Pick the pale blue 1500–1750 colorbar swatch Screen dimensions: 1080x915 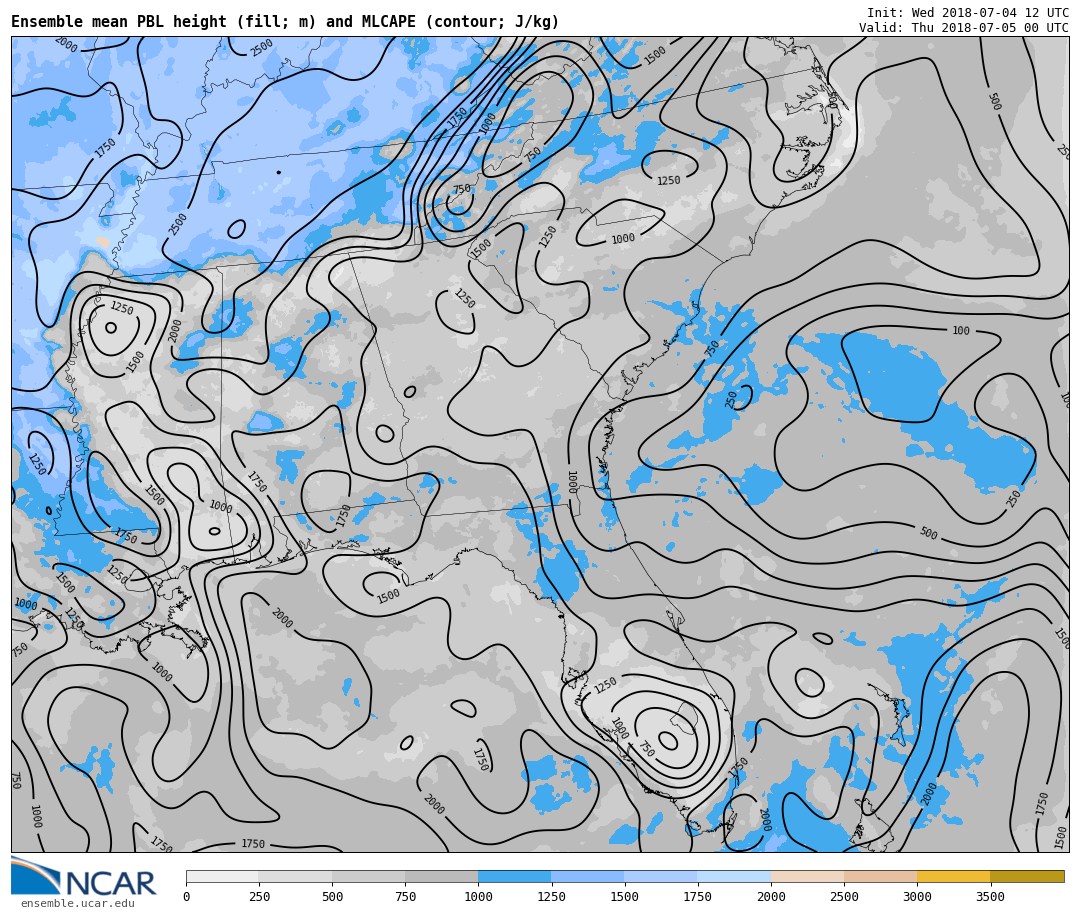pyautogui.click(x=660, y=876)
